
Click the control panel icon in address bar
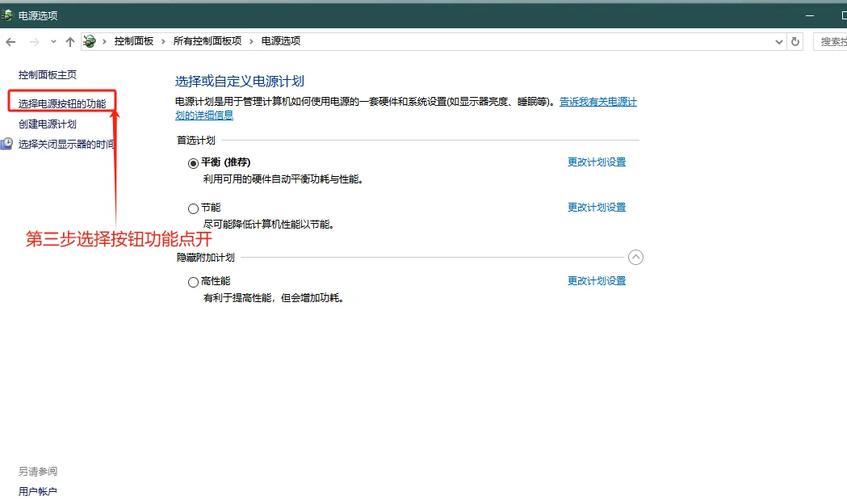tap(90, 41)
